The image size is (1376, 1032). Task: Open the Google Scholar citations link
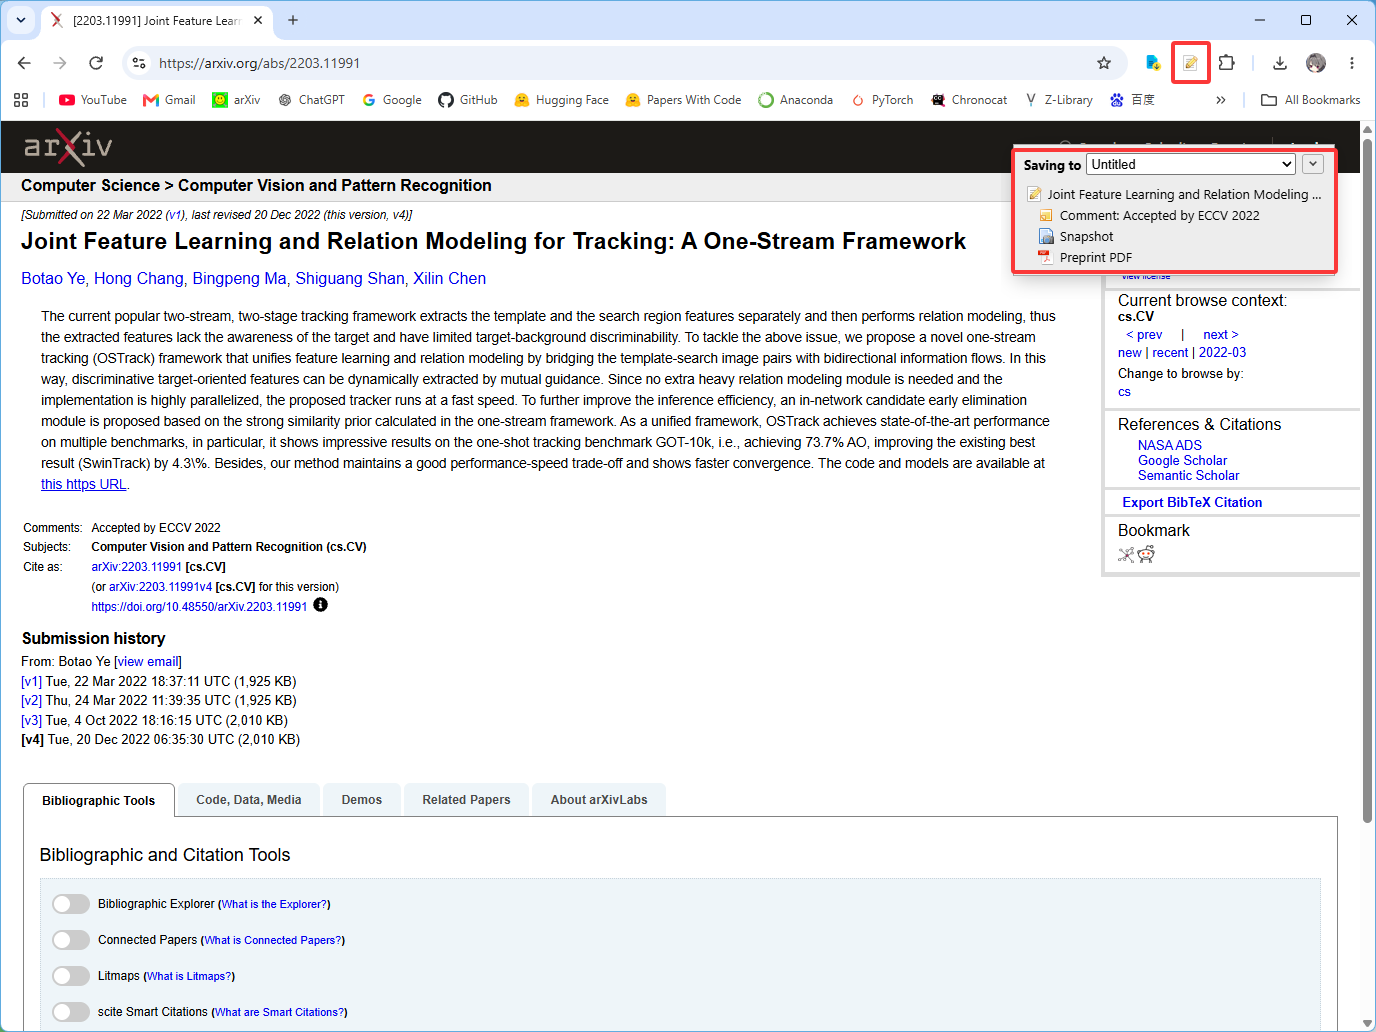pos(1182,461)
